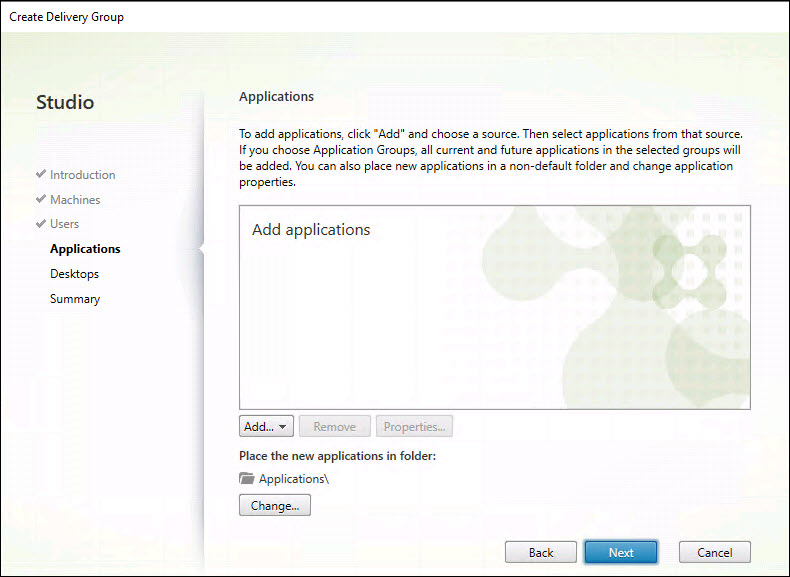The height and width of the screenshot is (577, 790).
Task: Open the Add... dropdown menu
Action: (266, 427)
